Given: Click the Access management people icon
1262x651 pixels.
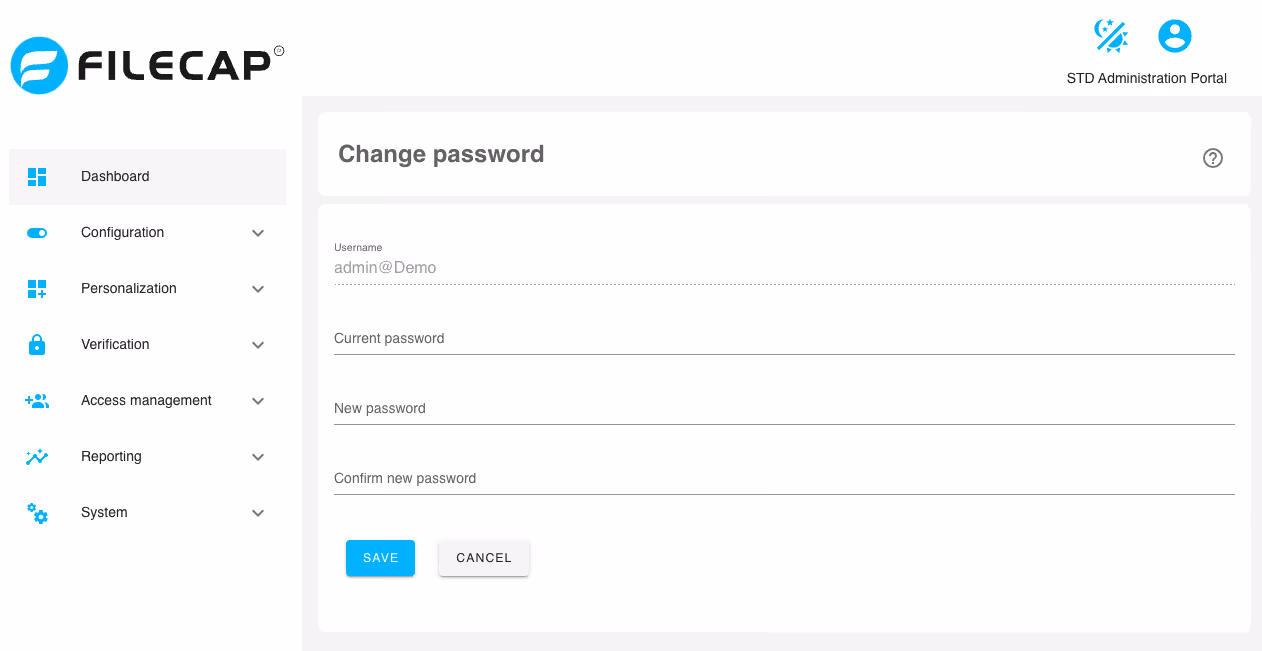Looking at the screenshot, I should 37,401.
